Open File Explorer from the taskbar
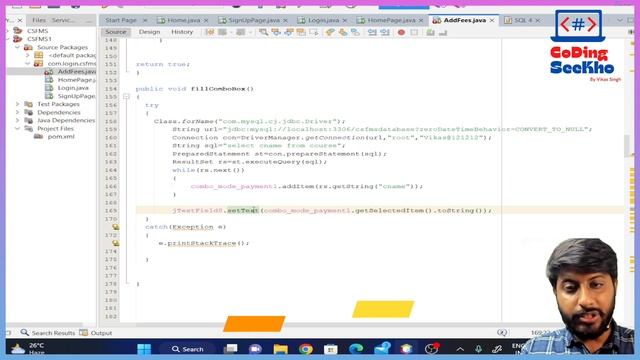This screenshot has height=360, width=640. pyautogui.click(x=280, y=349)
